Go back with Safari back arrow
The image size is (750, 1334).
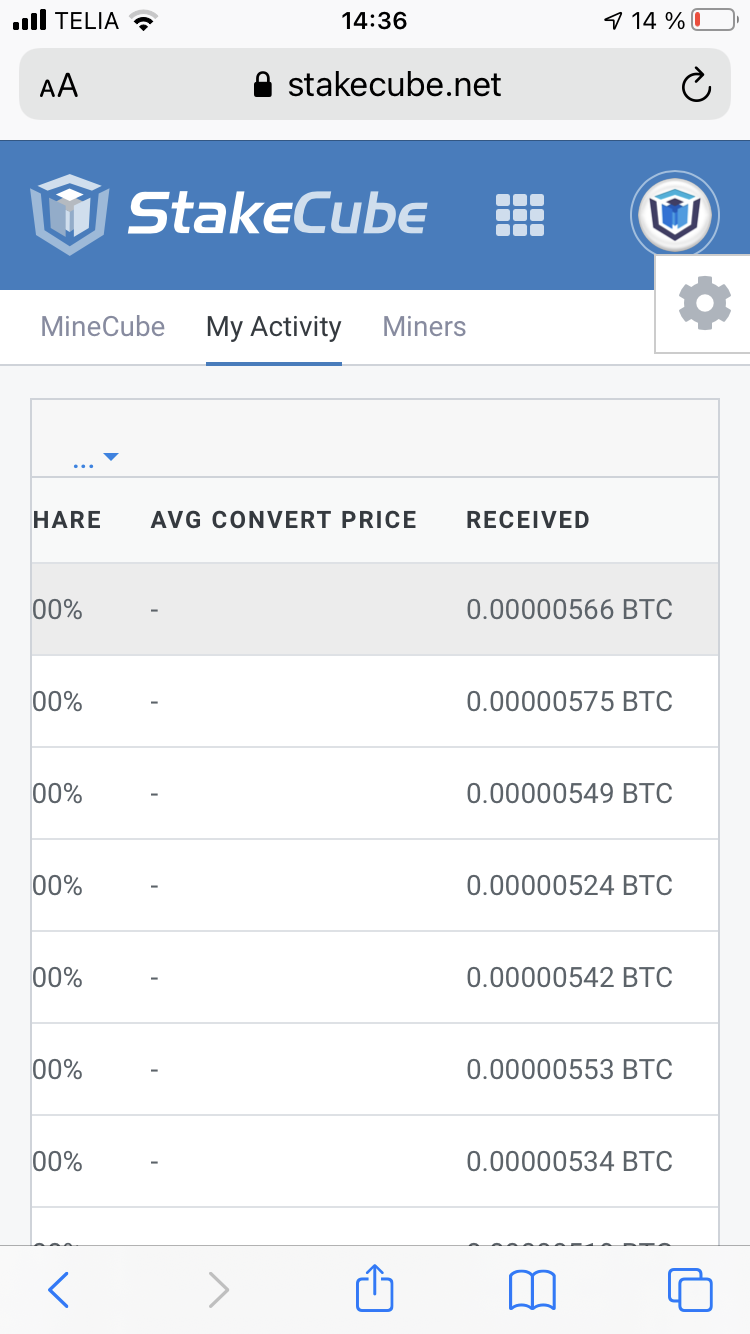[59, 1290]
